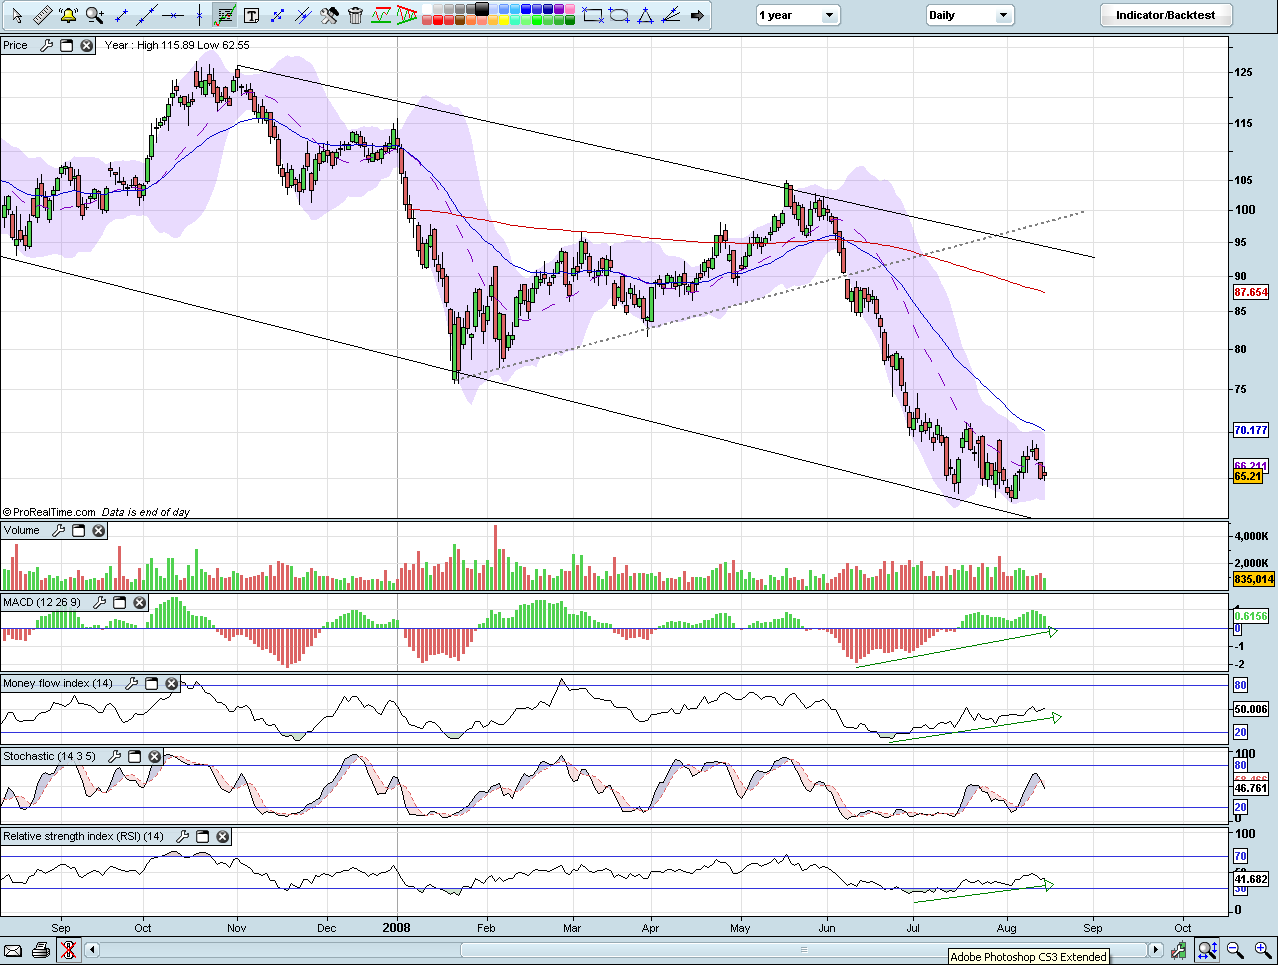Click the trash can delete icon
The image size is (1278, 965).
tap(355, 15)
